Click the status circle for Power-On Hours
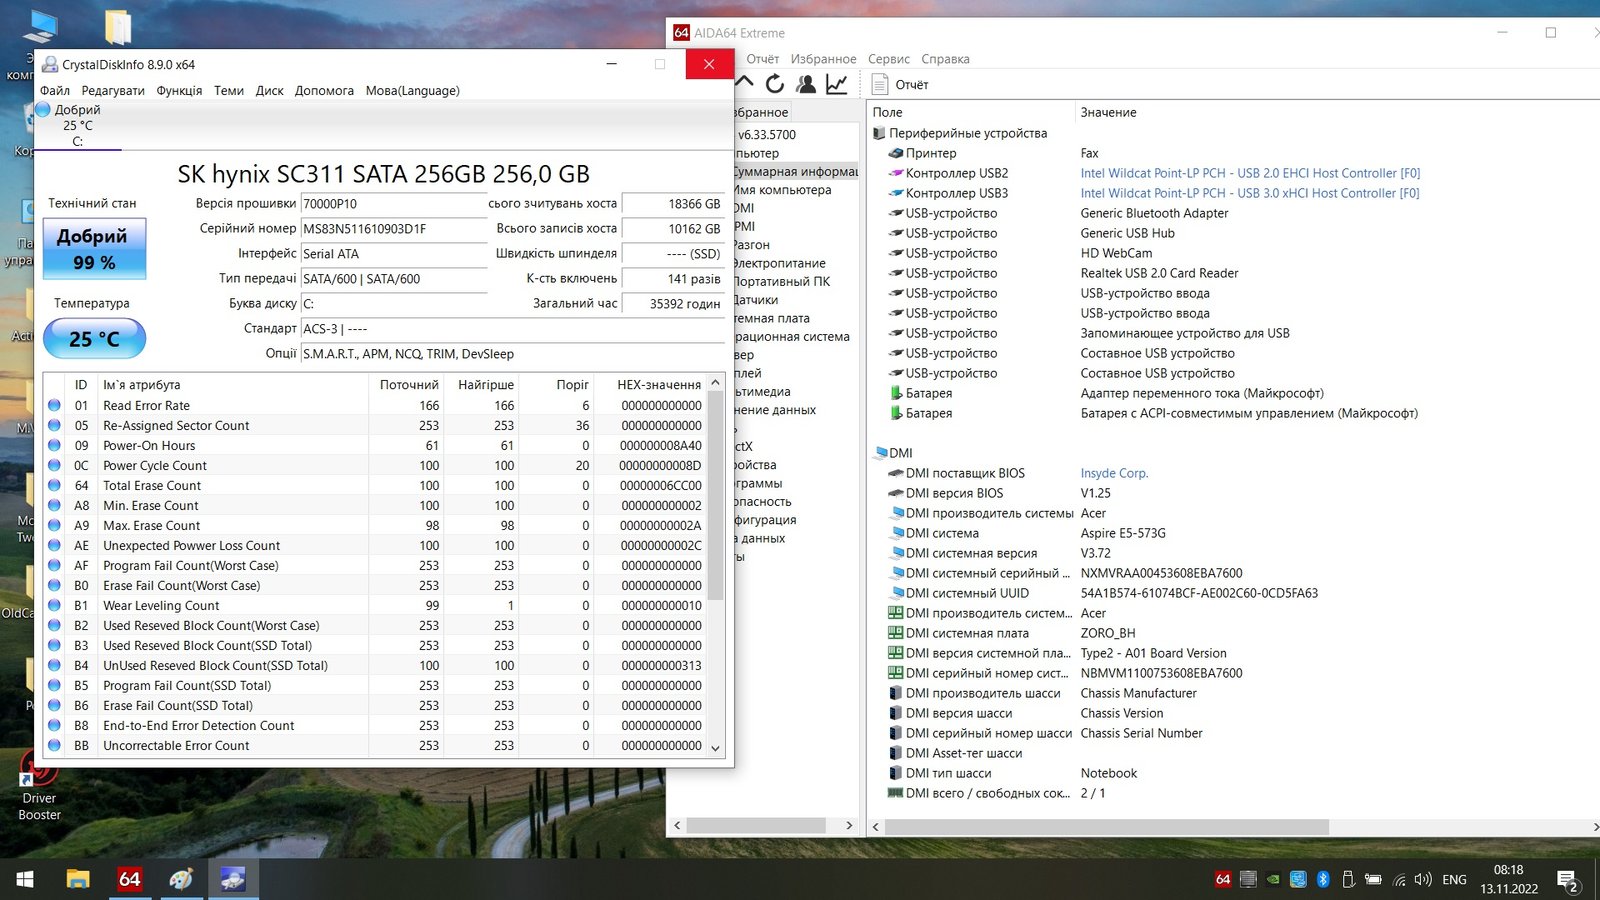The image size is (1600, 900). click(54, 445)
